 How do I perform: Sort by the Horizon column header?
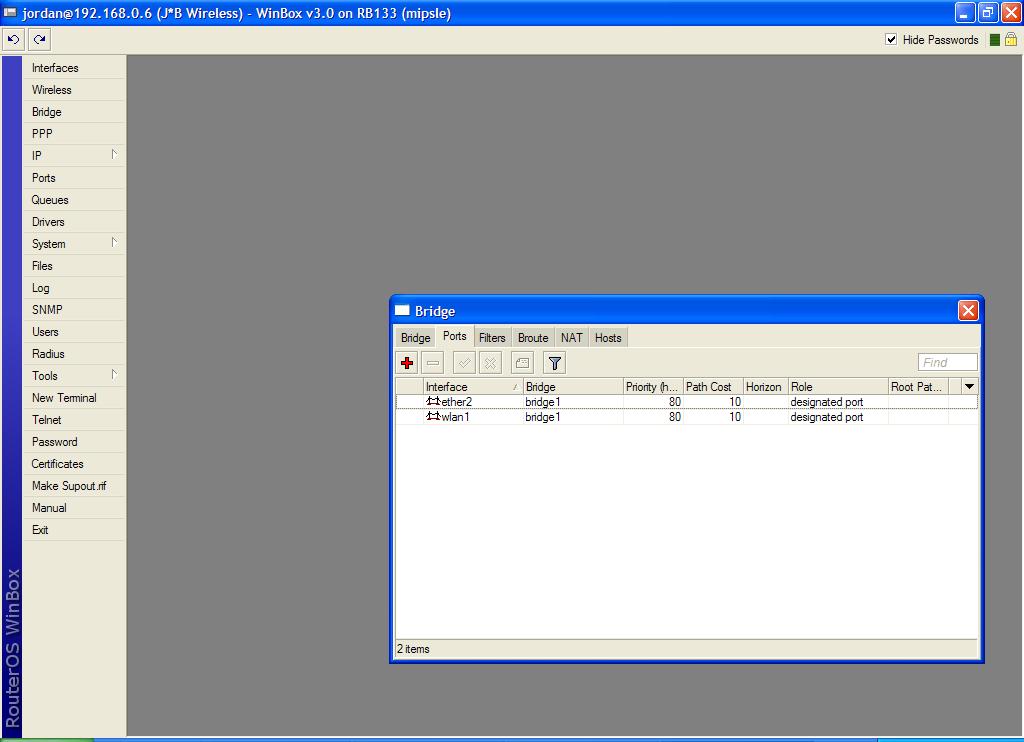(765, 387)
